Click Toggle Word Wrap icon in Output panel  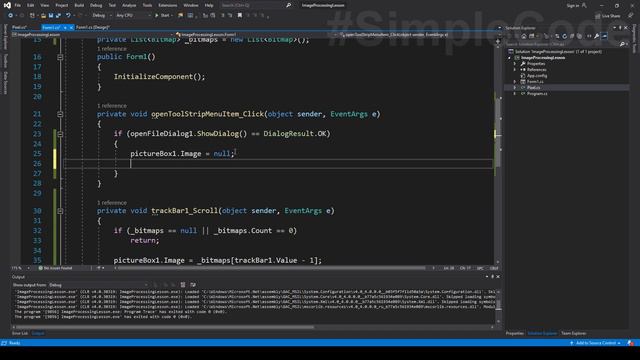coord(193,284)
